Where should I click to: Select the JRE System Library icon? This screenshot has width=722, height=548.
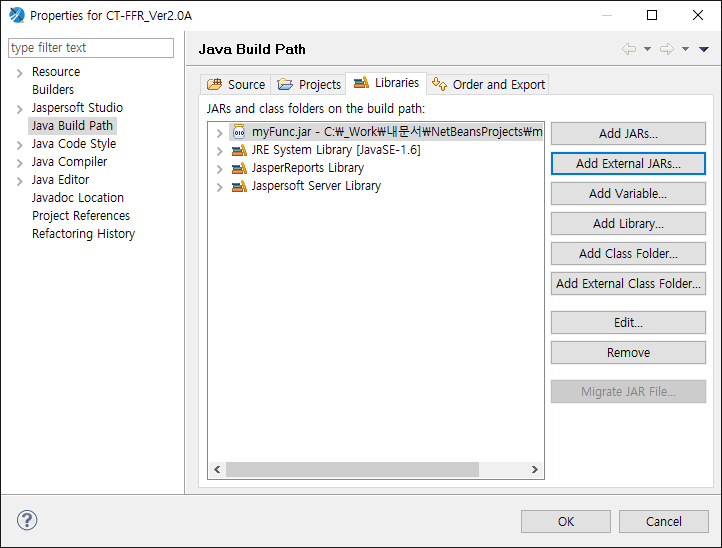pos(239,150)
